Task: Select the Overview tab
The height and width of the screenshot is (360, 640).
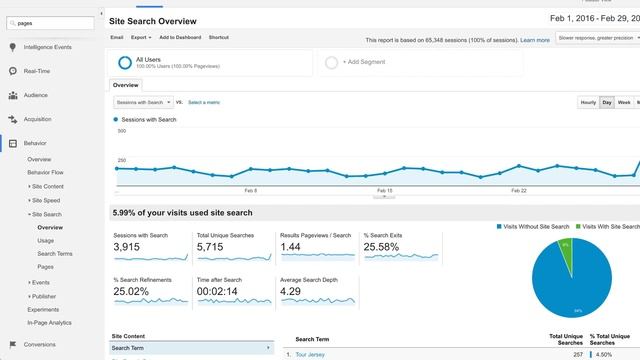Action: (126, 85)
